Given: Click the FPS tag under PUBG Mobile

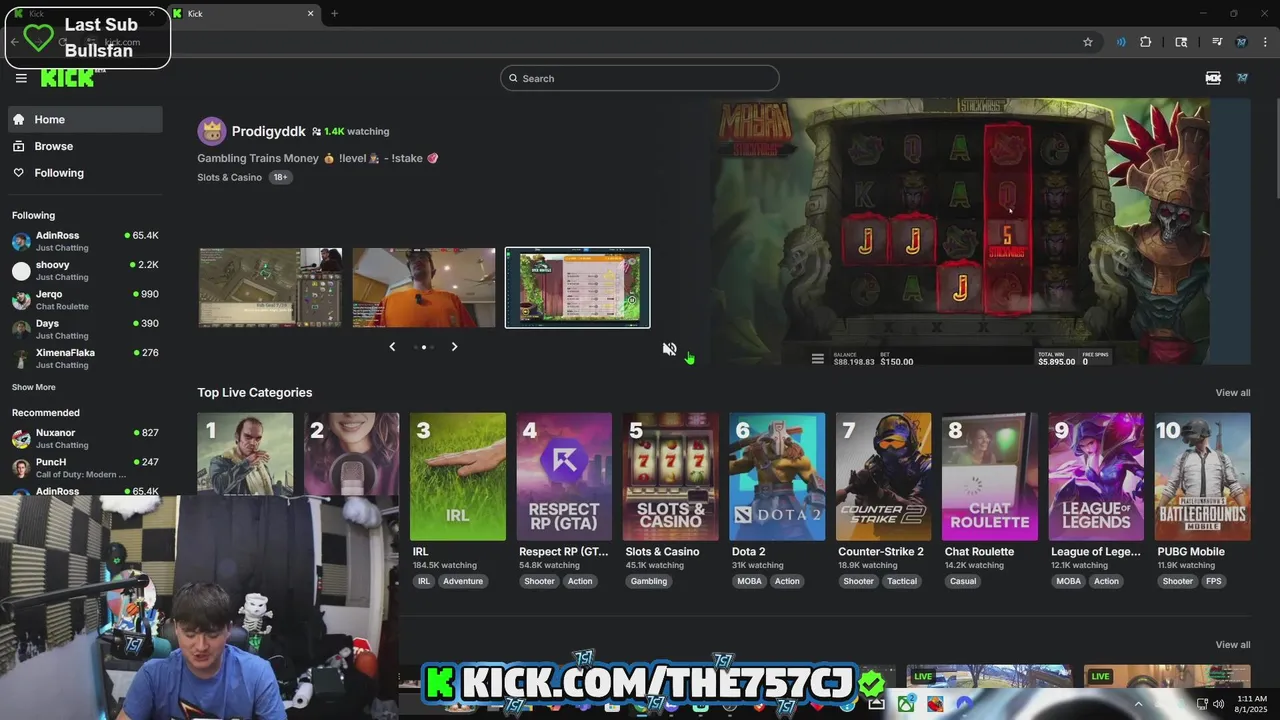Looking at the screenshot, I should coord(1213,581).
